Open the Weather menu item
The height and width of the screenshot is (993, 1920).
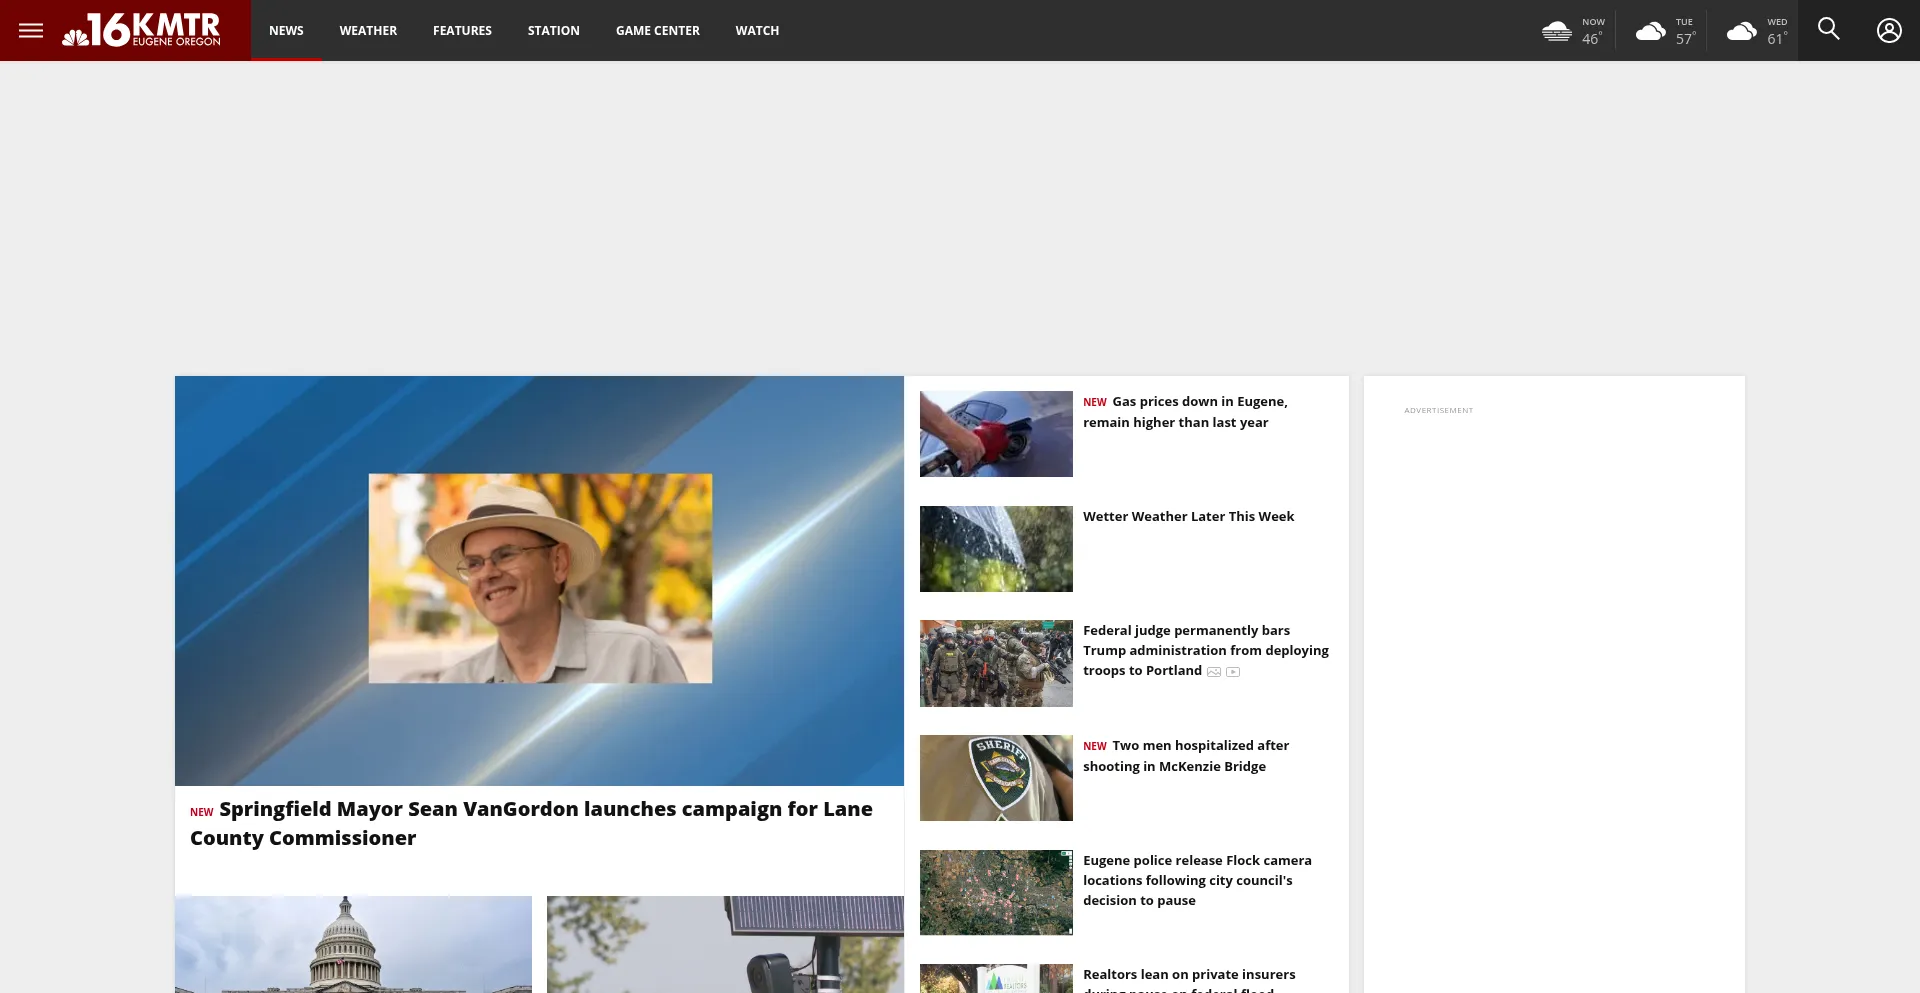click(x=368, y=31)
